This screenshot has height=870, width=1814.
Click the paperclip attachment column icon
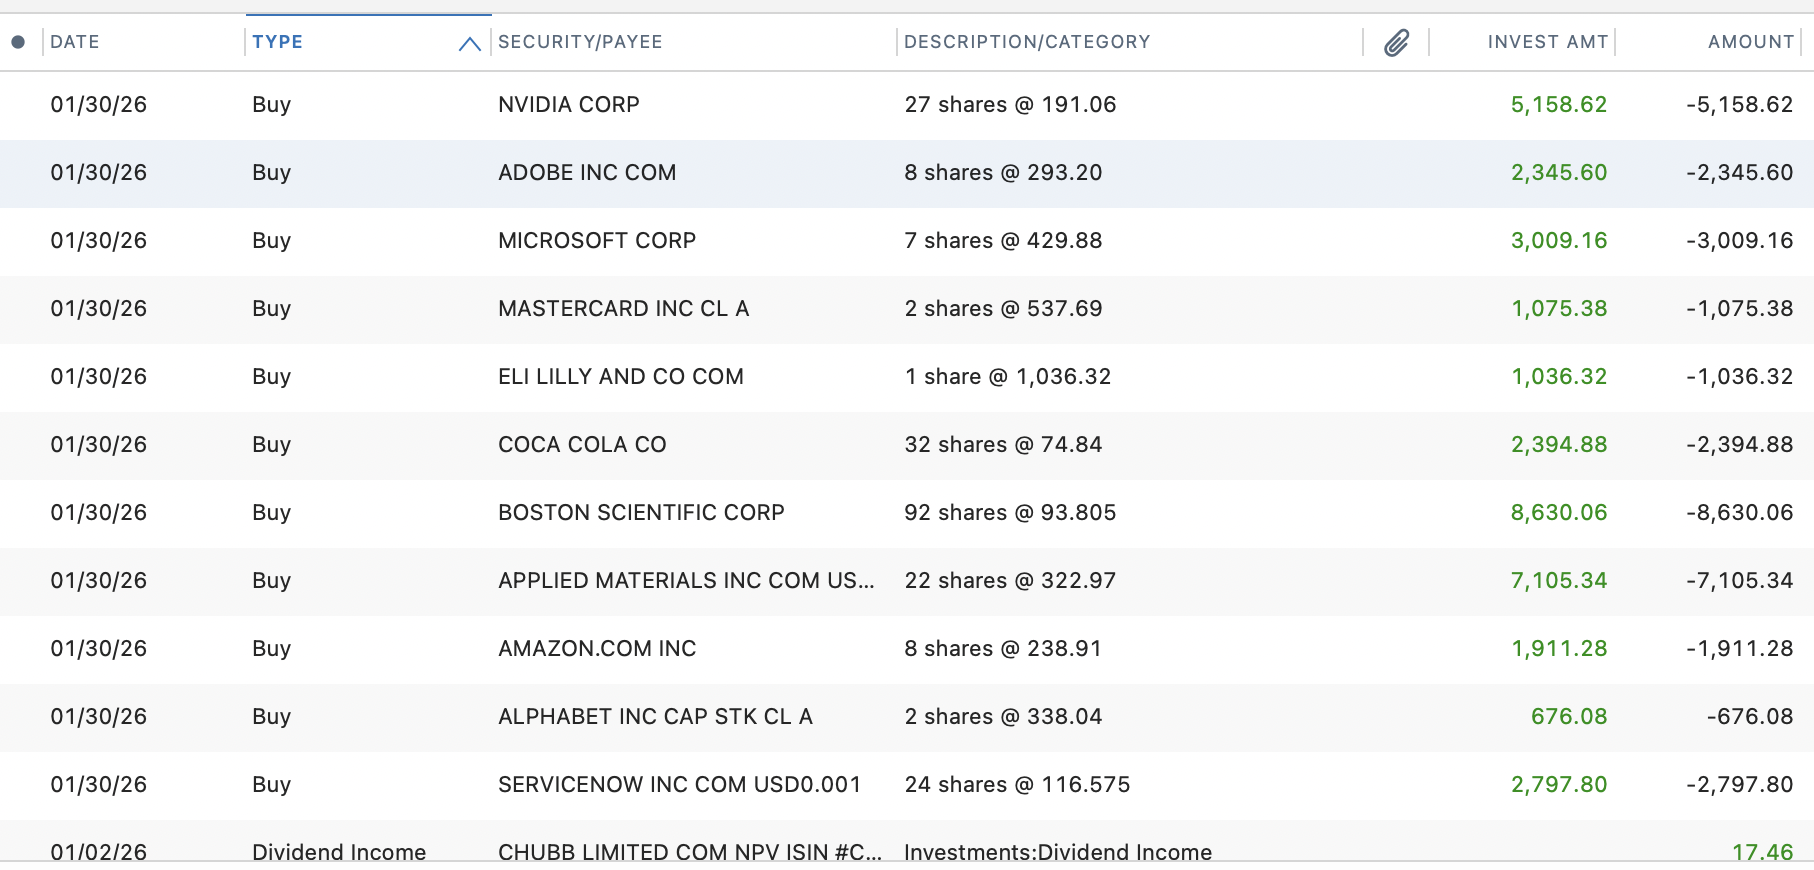(x=1396, y=42)
